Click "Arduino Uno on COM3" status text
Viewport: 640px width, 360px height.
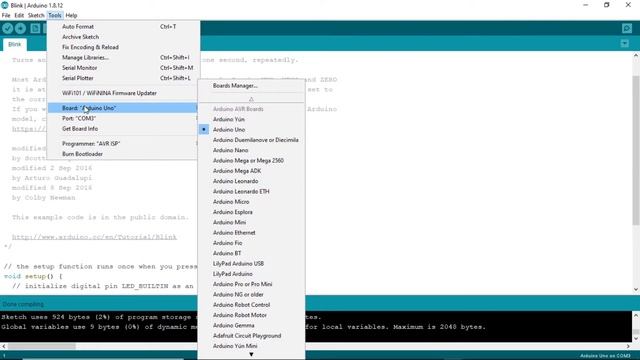[605, 356]
